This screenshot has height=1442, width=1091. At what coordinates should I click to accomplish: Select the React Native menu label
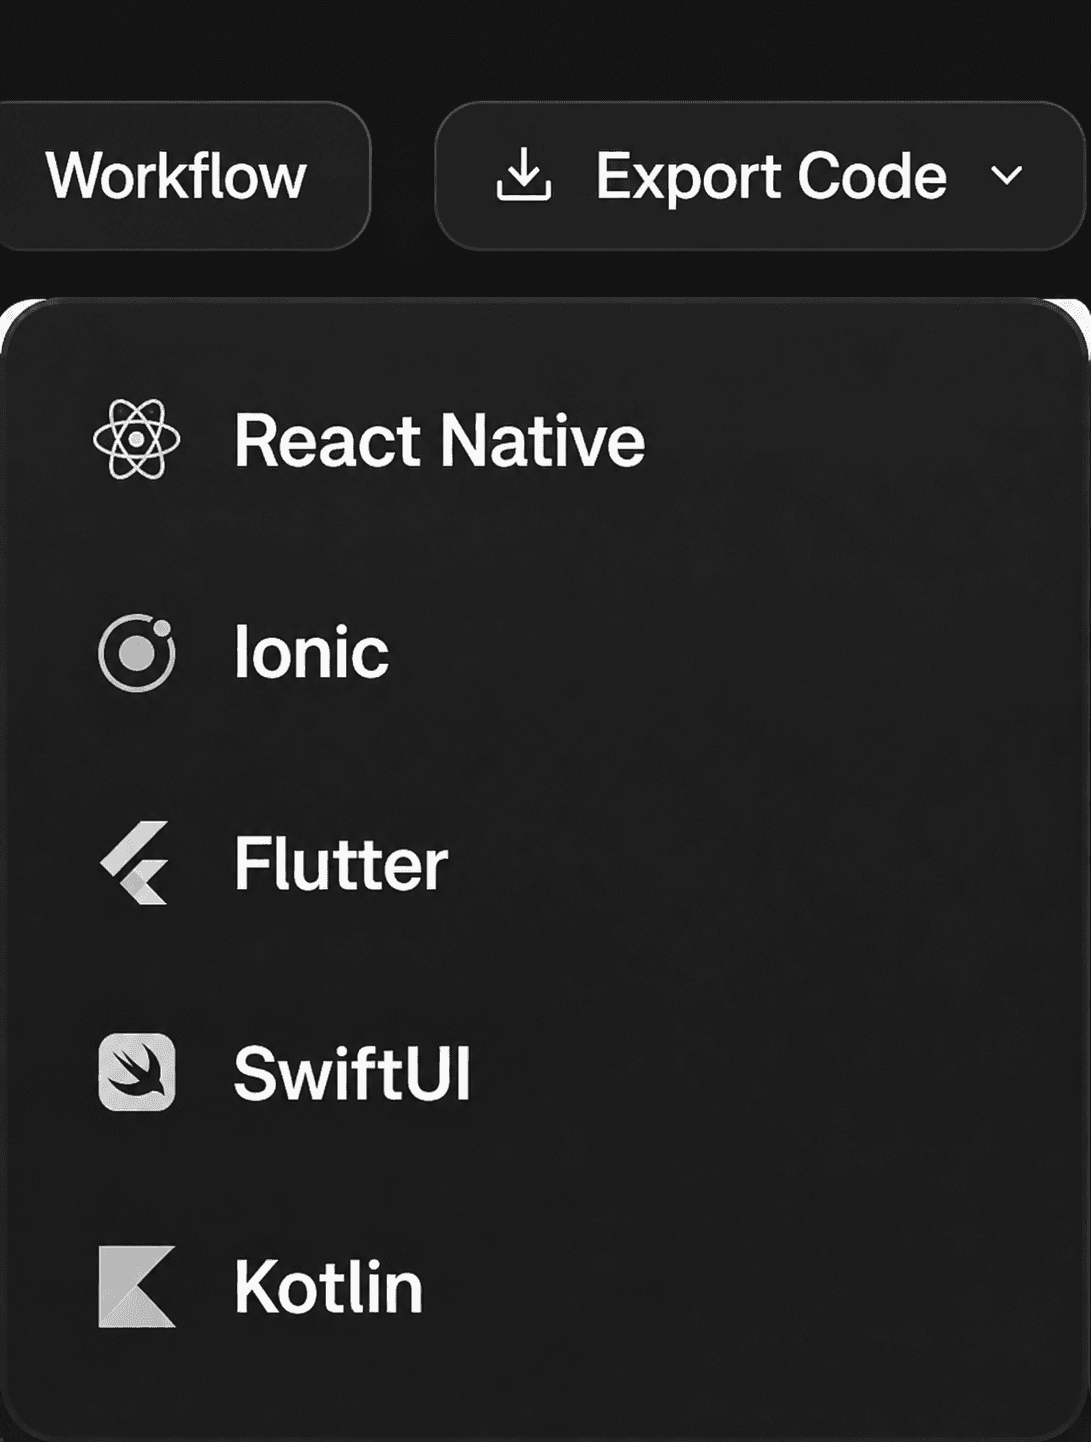[440, 440]
